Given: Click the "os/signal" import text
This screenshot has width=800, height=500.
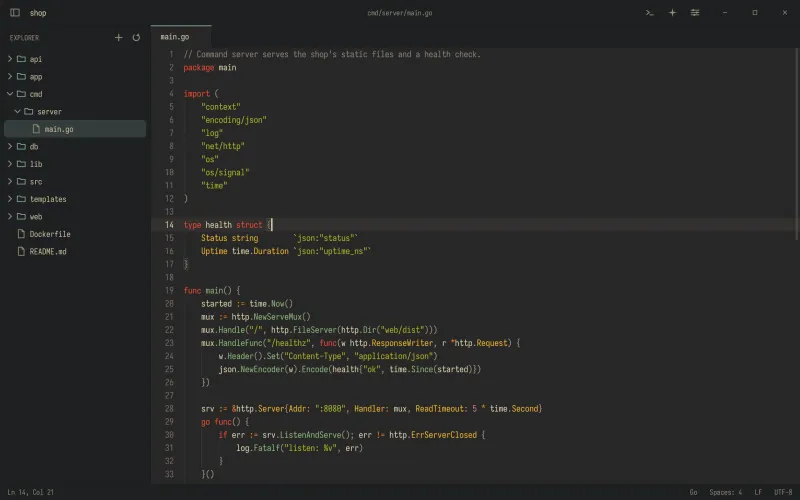Looking at the screenshot, I should click(x=225, y=172).
